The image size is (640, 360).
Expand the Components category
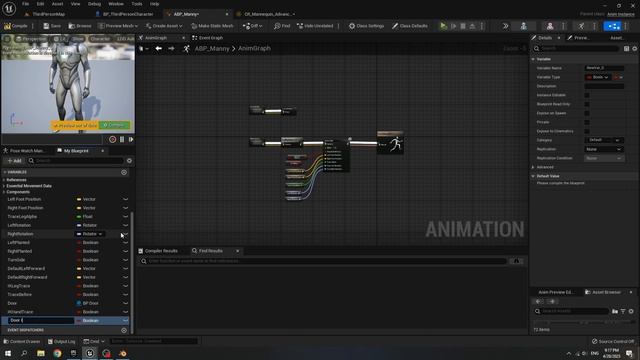coord(4,192)
